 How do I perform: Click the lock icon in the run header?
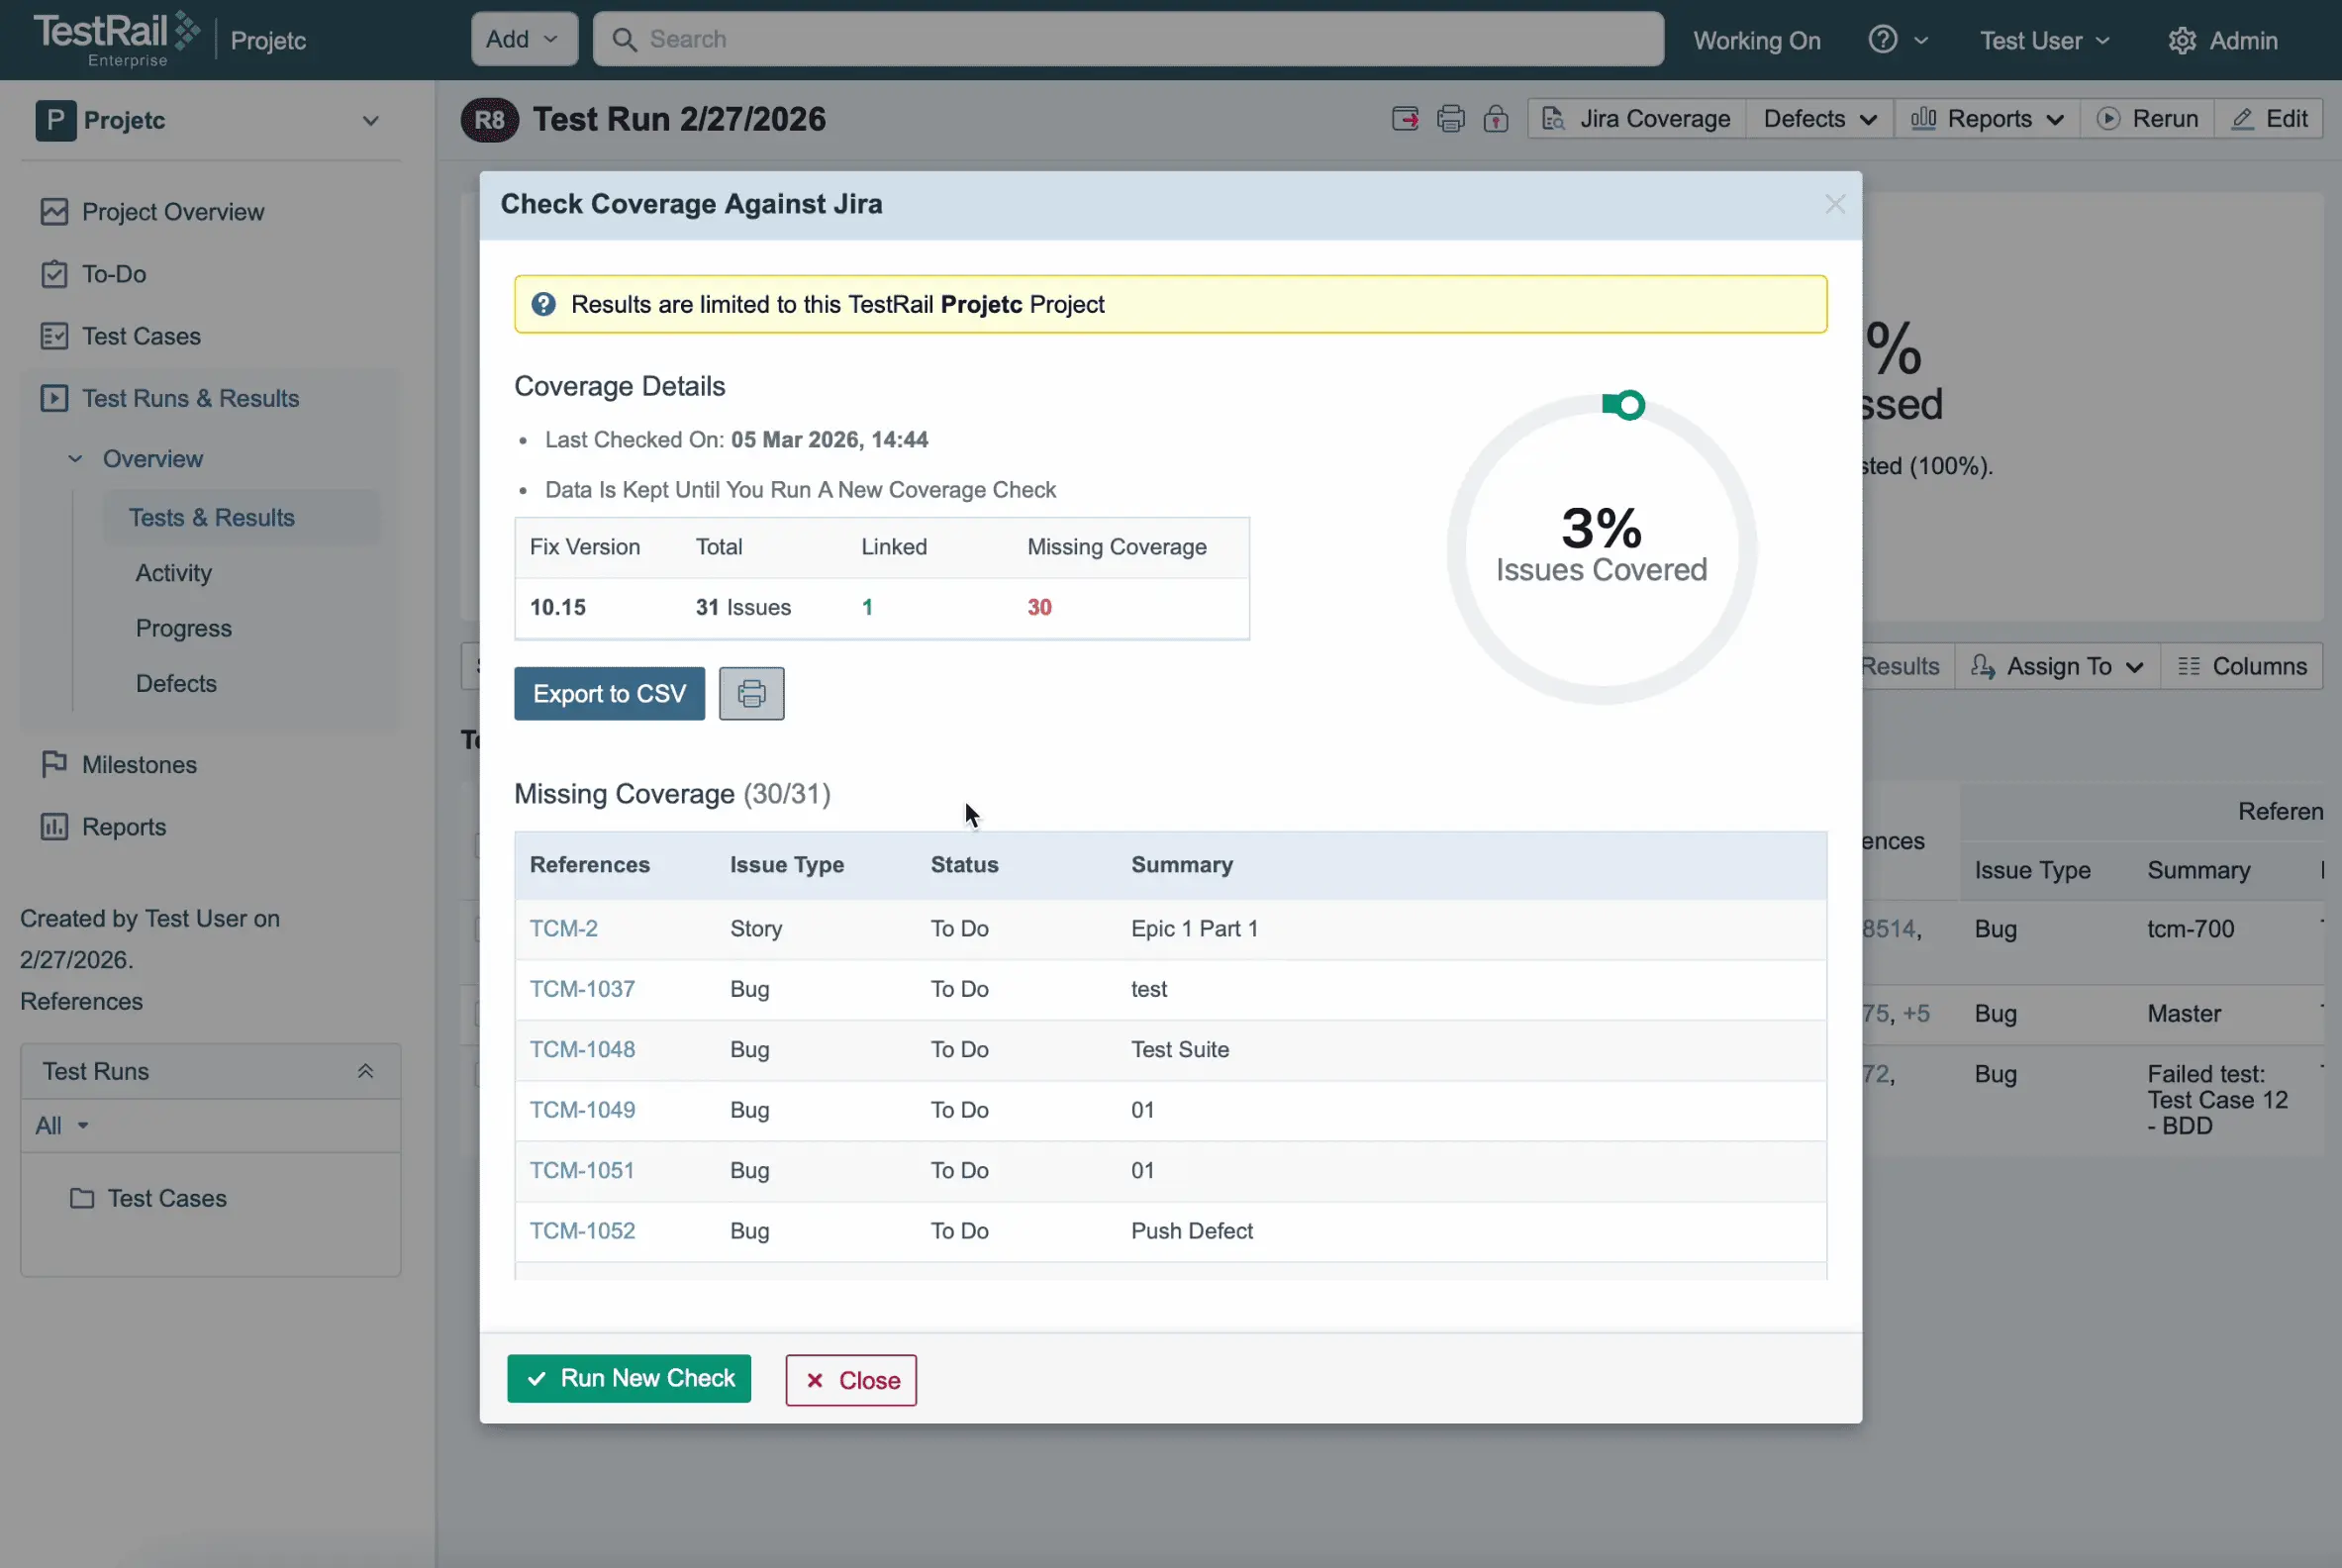pyautogui.click(x=1495, y=119)
